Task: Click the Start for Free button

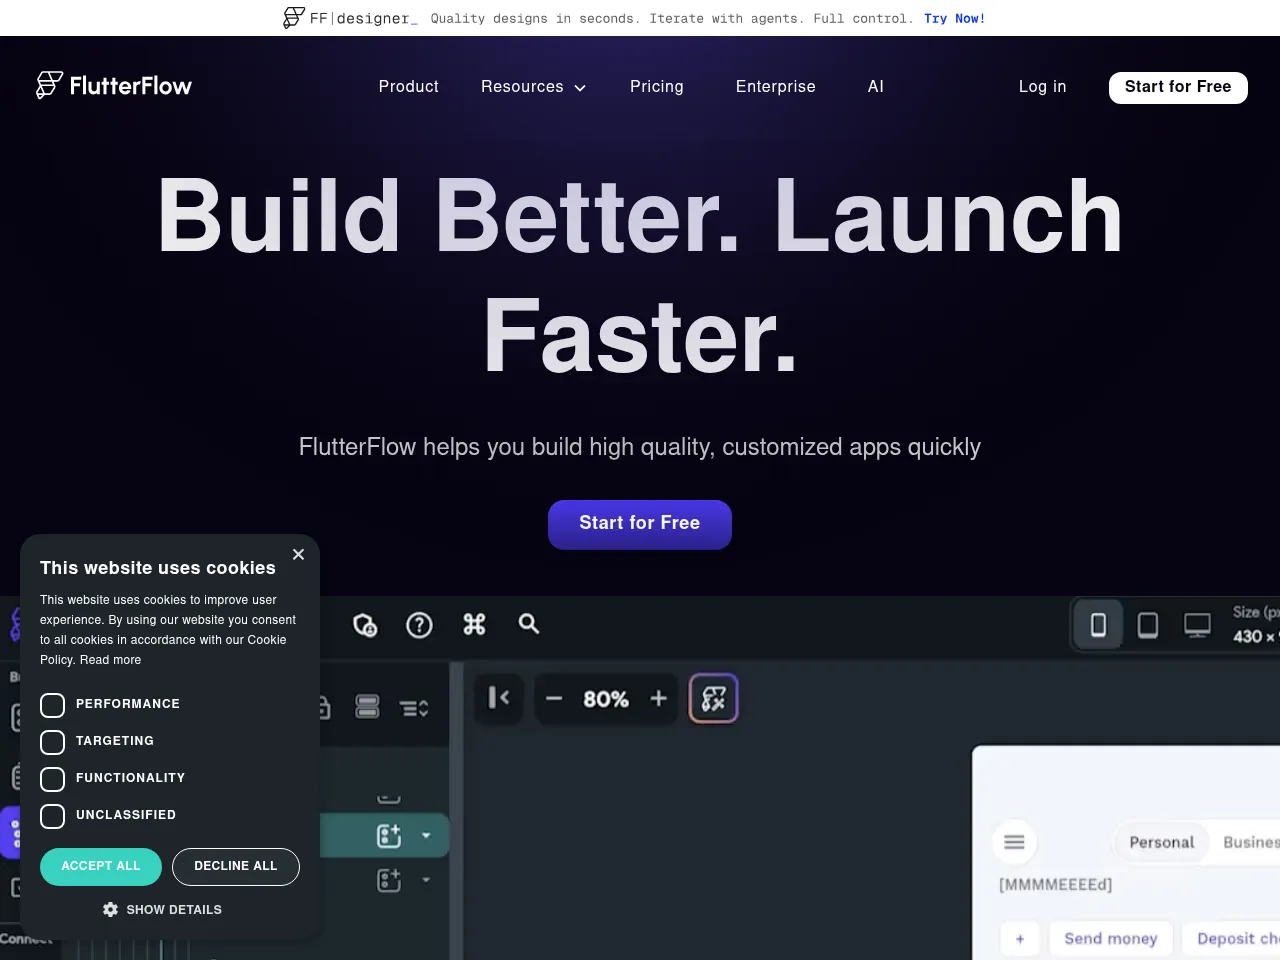Action: coord(640,524)
